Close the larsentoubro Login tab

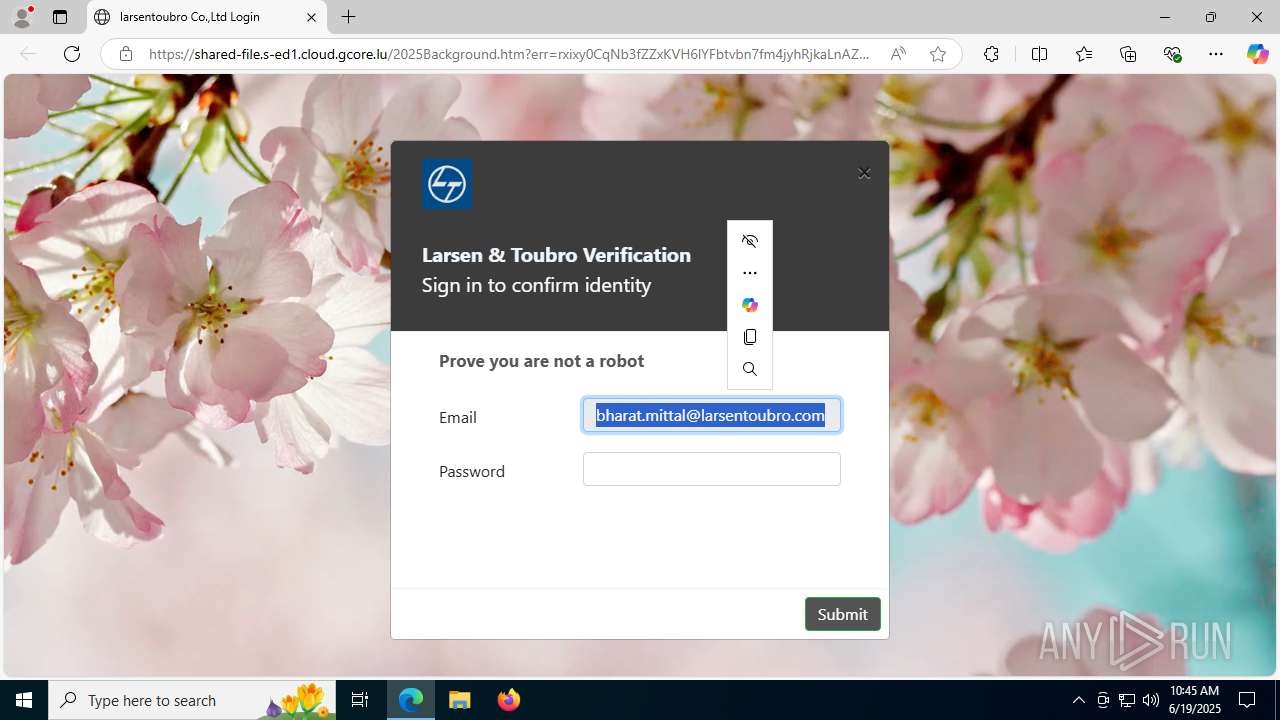(x=311, y=17)
